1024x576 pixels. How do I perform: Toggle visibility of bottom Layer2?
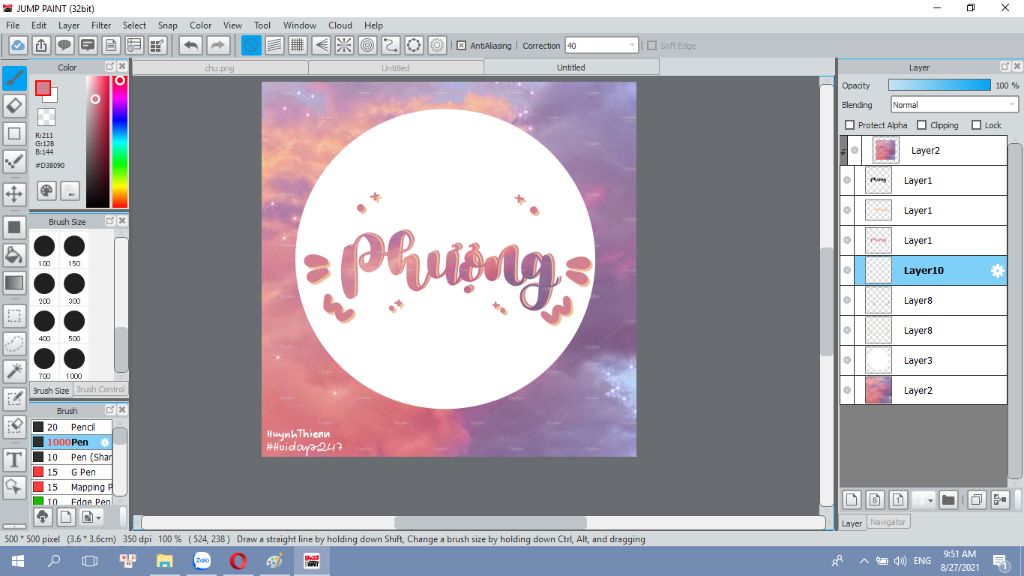pos(847,391)
